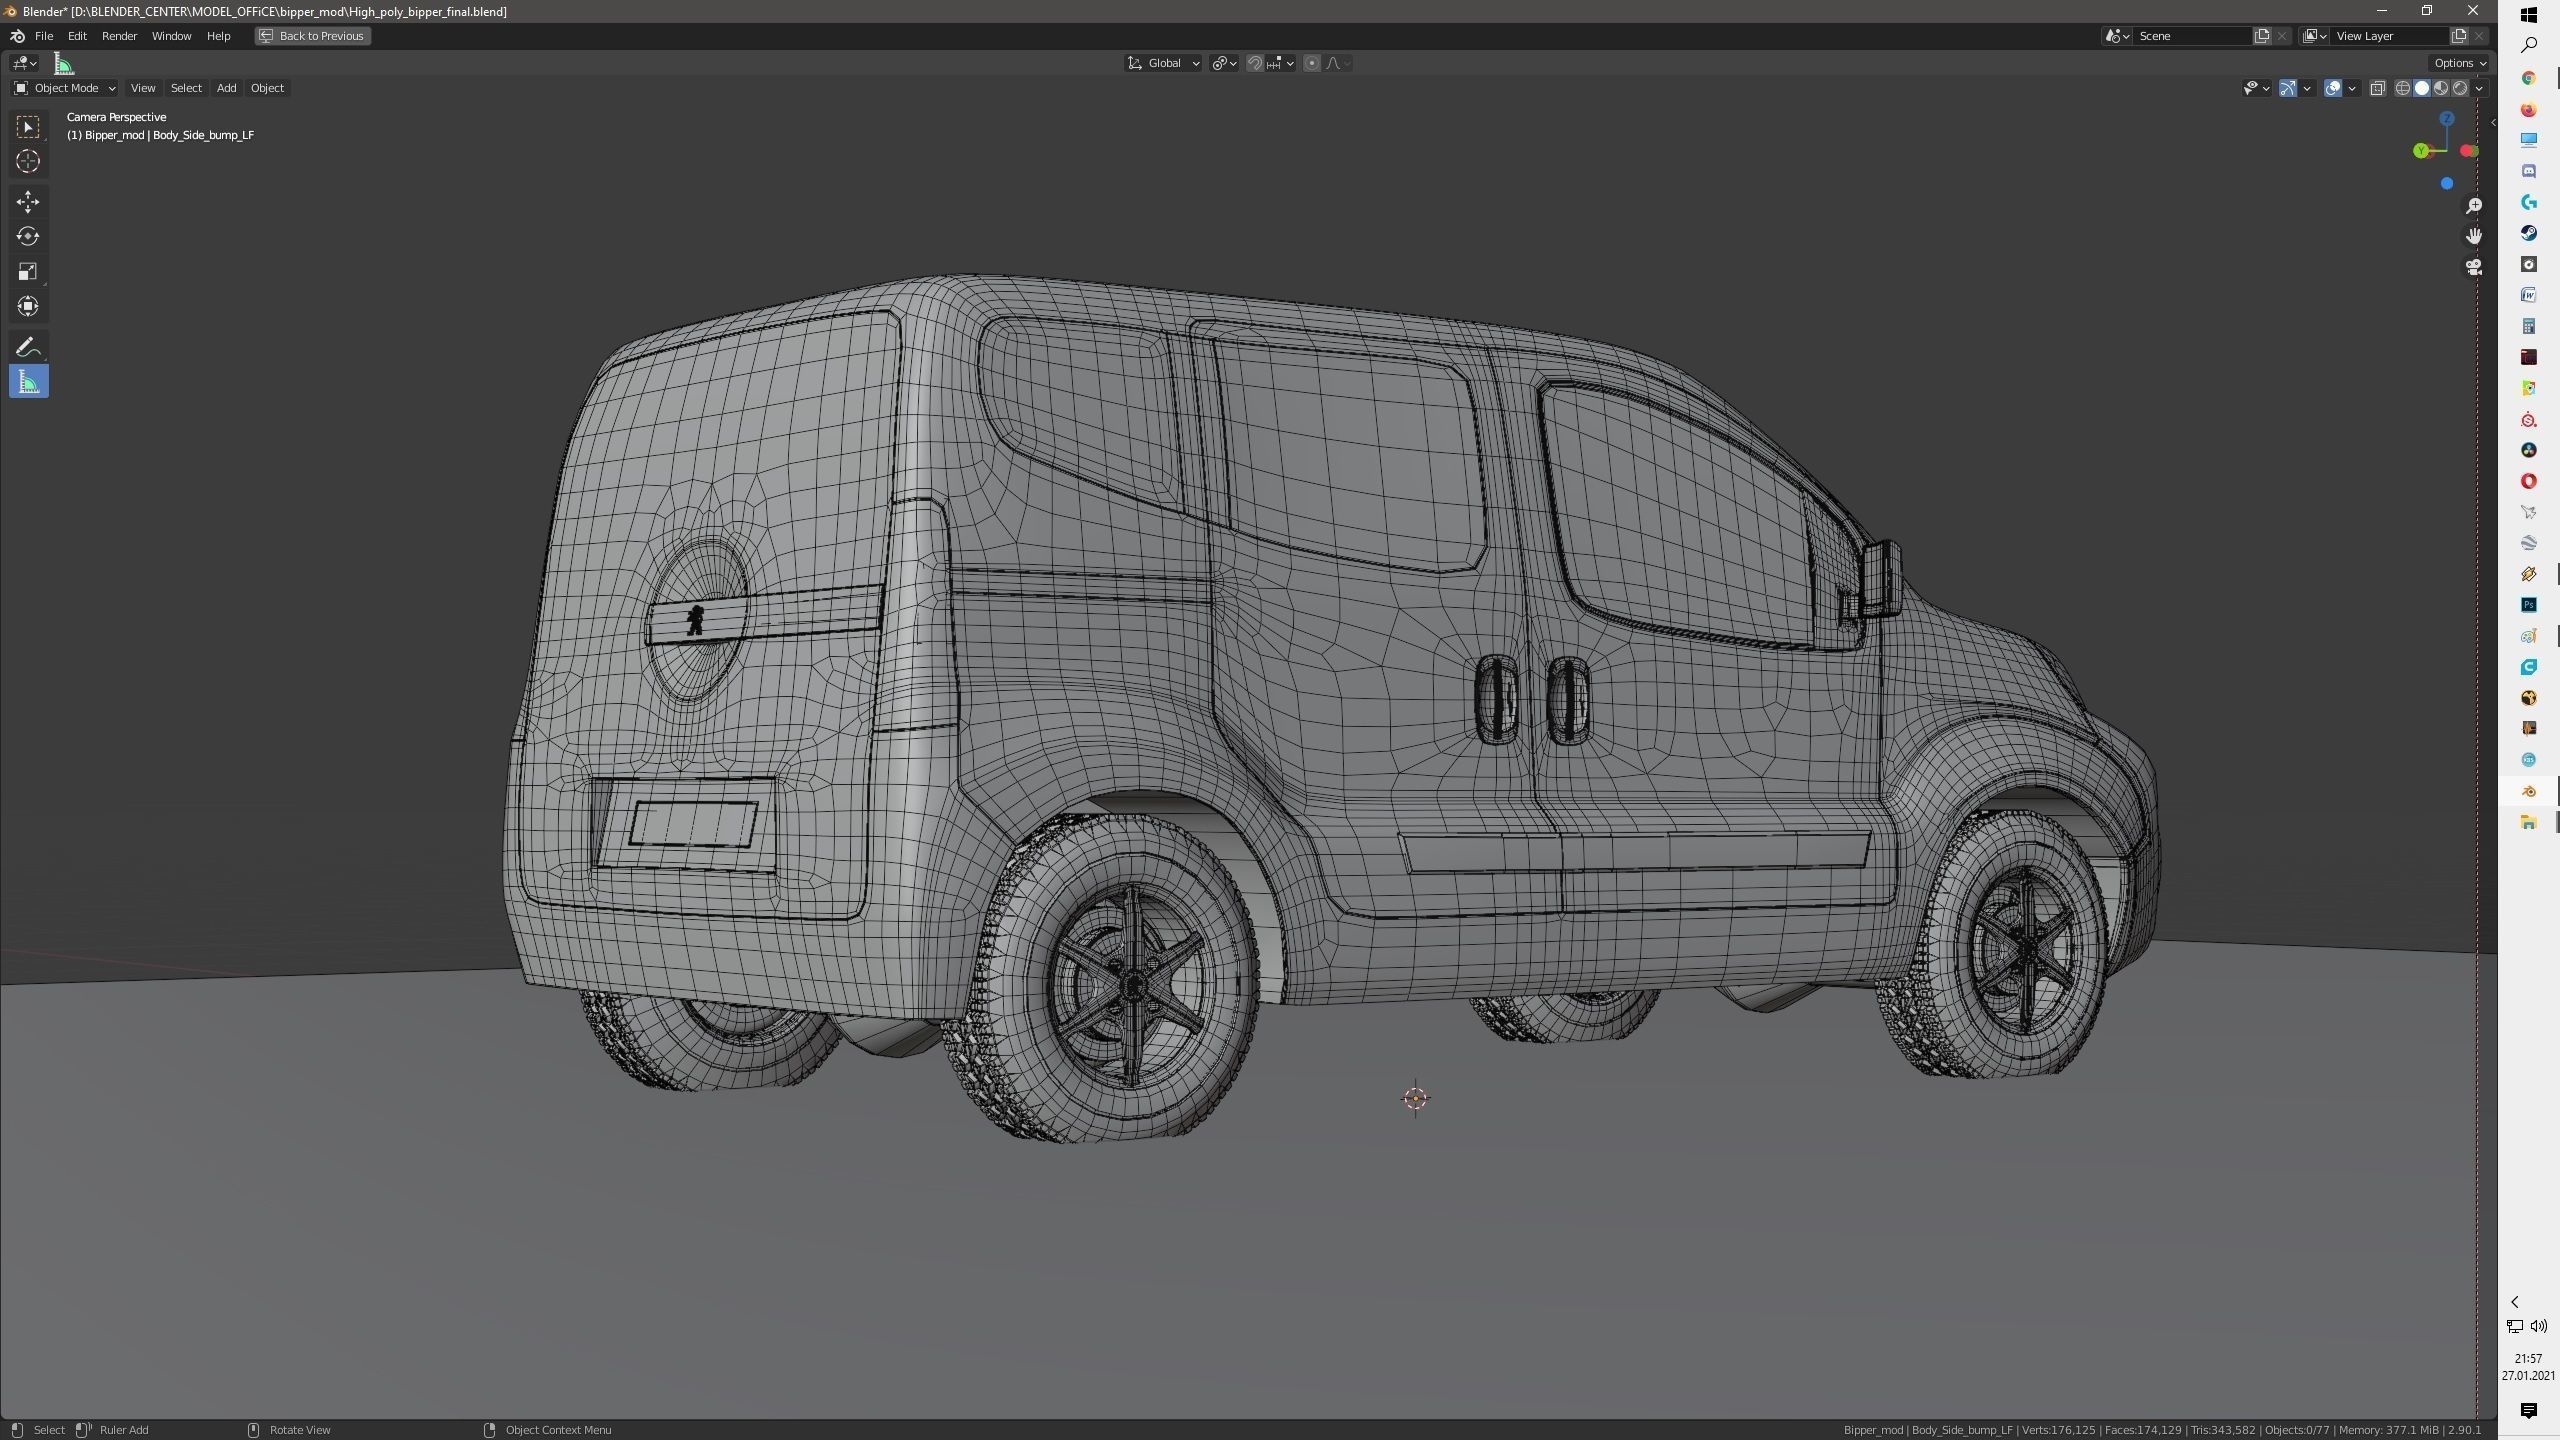Toggle the camera view icon
The height and width of the screenshot is (1440, 2560).
(2472, 267)
